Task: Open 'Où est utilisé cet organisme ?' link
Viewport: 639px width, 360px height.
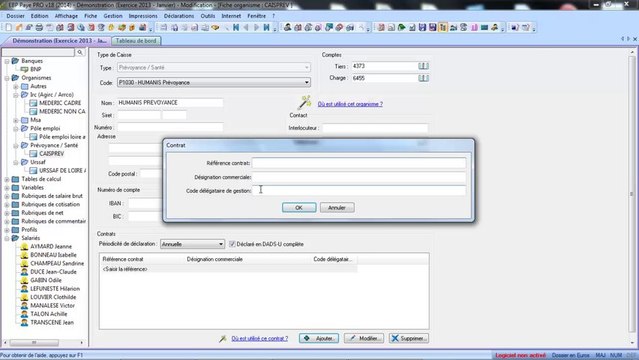Action: tap(350, 104)
